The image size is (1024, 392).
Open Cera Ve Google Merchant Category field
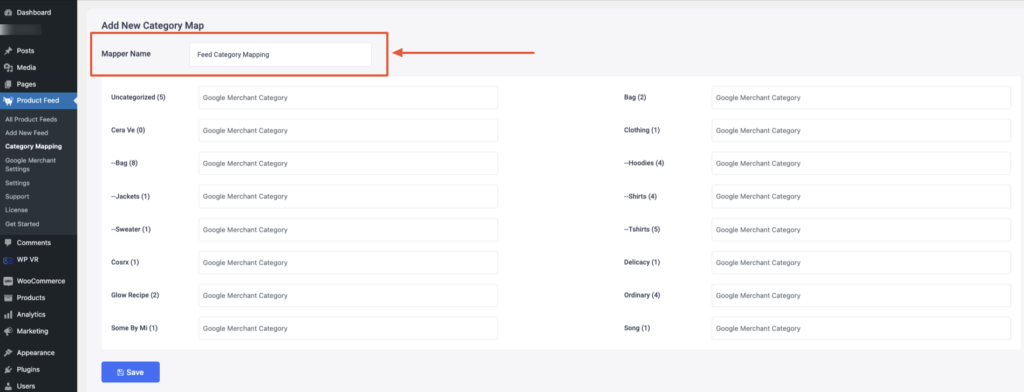tap(348, 131)
